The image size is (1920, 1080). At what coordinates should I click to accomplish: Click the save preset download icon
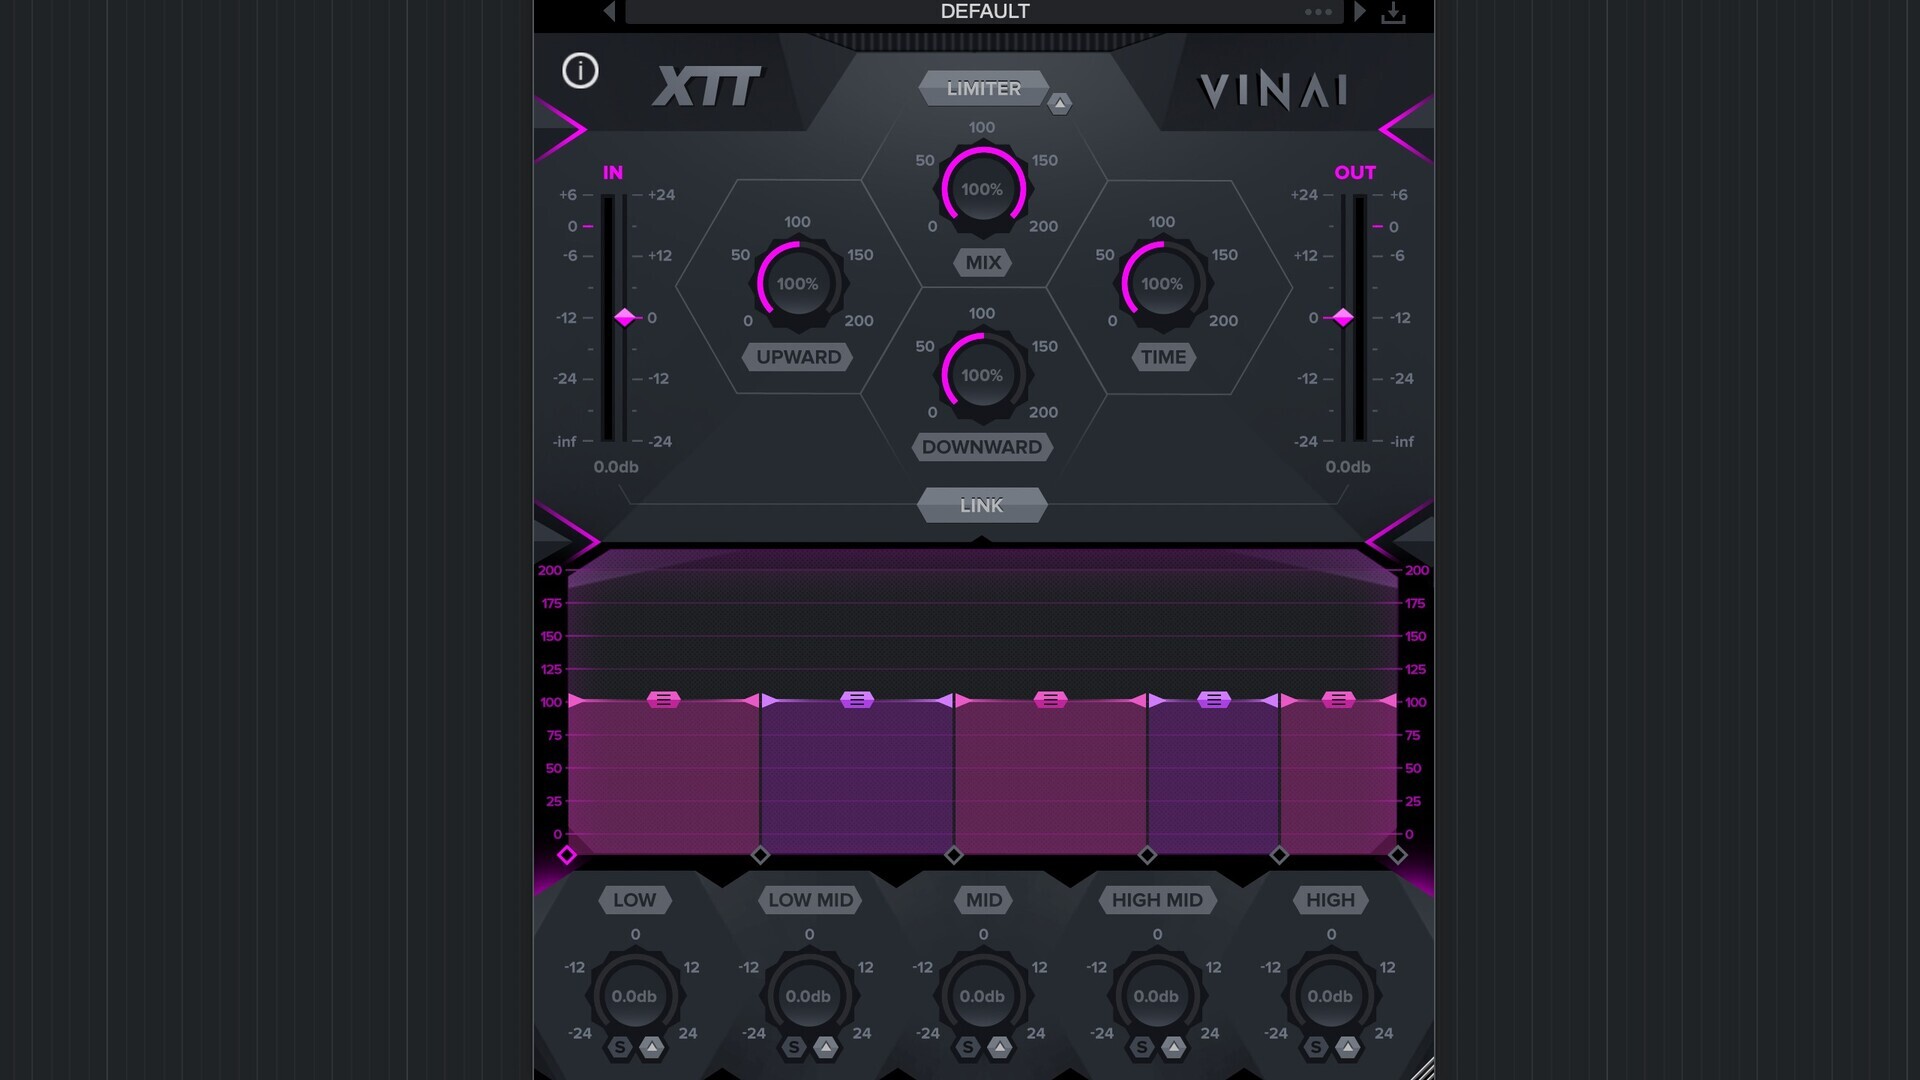click(x=1393, y=13)
